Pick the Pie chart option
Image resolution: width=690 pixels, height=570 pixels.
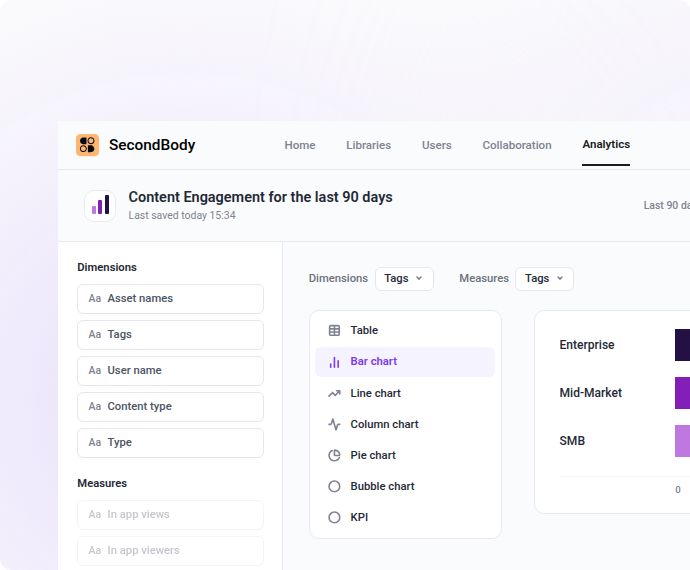tap(405, 455)
